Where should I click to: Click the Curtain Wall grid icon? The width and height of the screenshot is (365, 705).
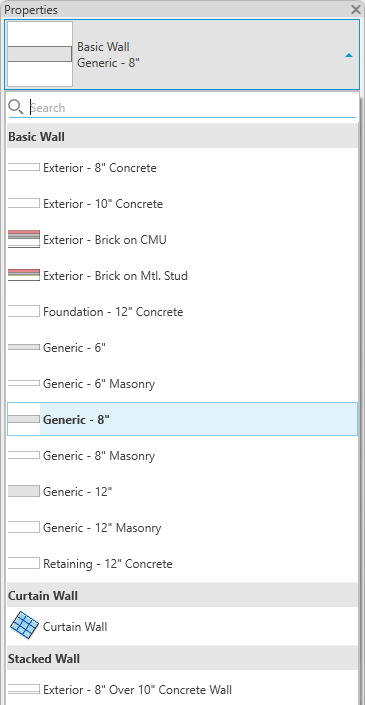coord(24,626)
